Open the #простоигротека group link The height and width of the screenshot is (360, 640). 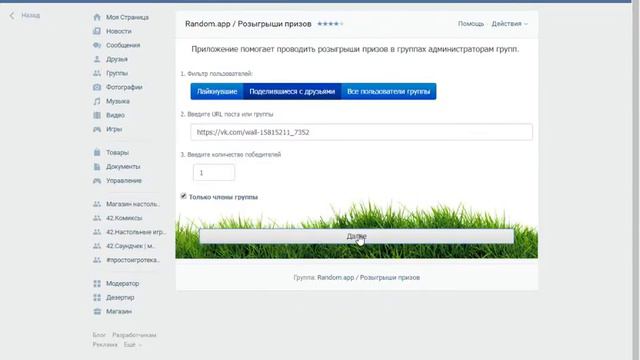133,260
